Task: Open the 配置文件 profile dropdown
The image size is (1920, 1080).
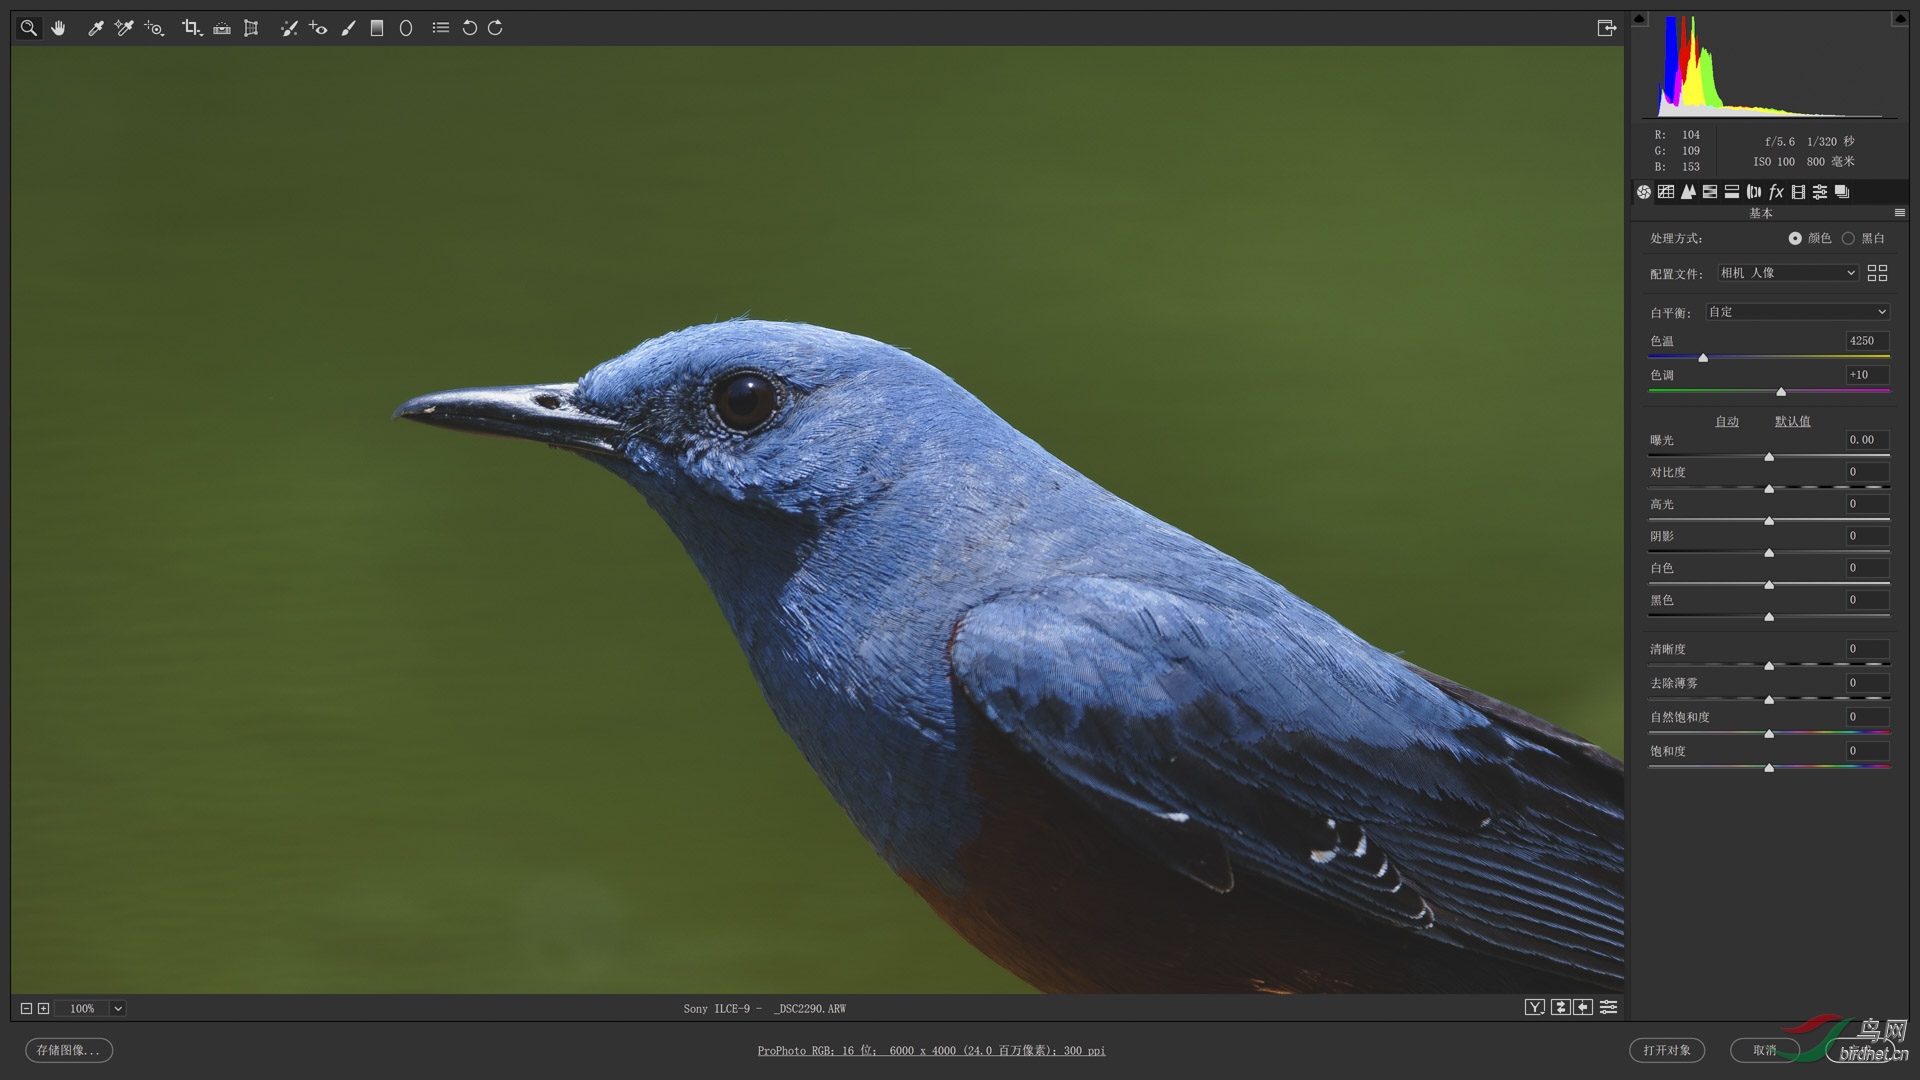Action: pos(1788,273)
